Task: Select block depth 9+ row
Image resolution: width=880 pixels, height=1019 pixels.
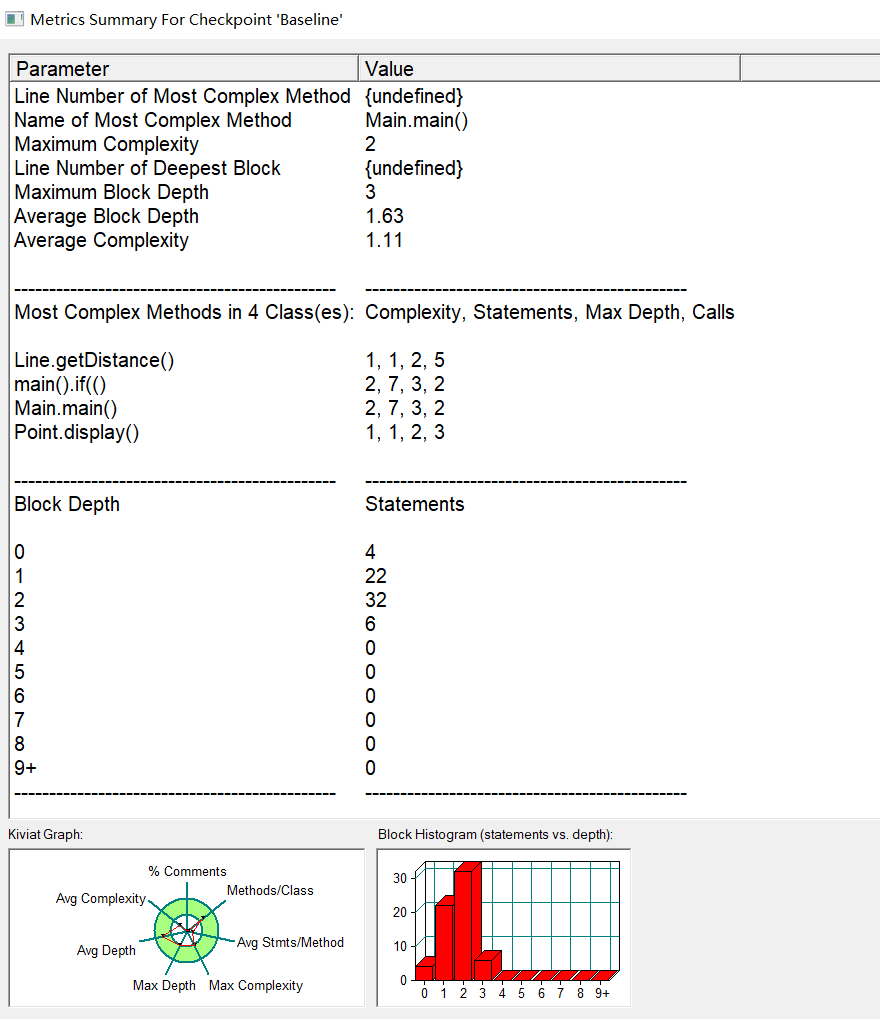Action: click(x=445, y=768)
